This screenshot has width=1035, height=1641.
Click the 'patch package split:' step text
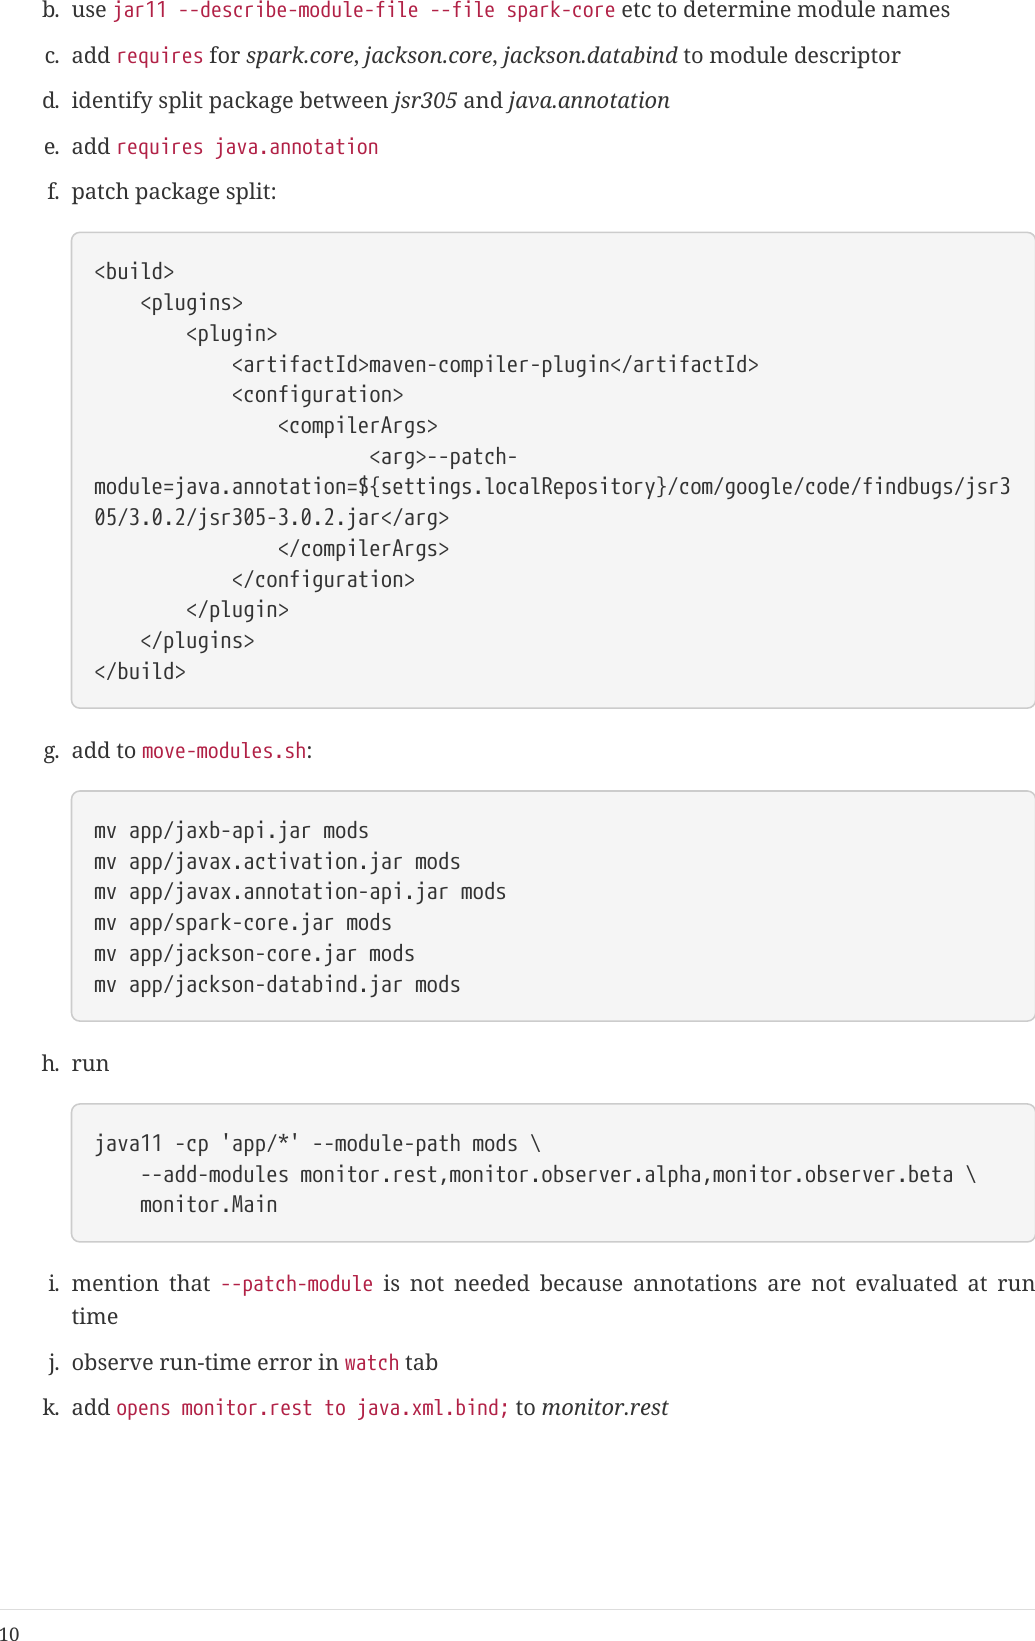174,192
